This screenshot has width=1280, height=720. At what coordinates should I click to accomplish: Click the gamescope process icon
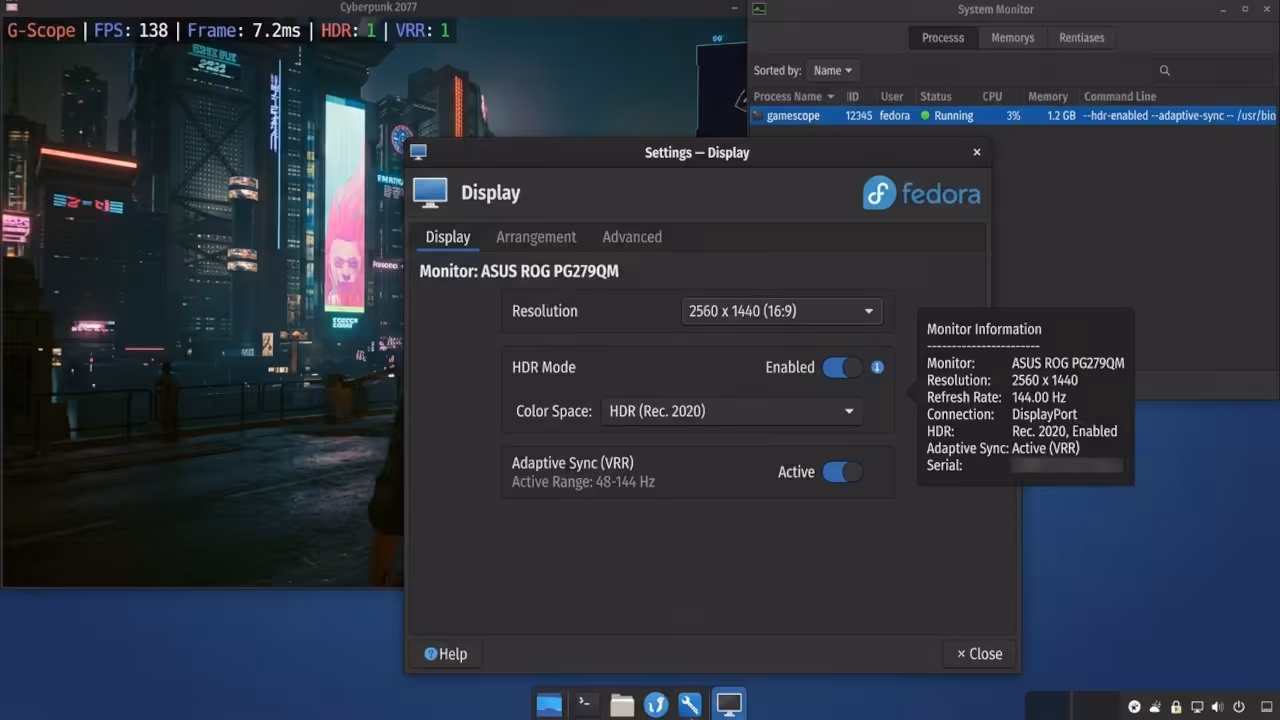click(x=758, y=116)
